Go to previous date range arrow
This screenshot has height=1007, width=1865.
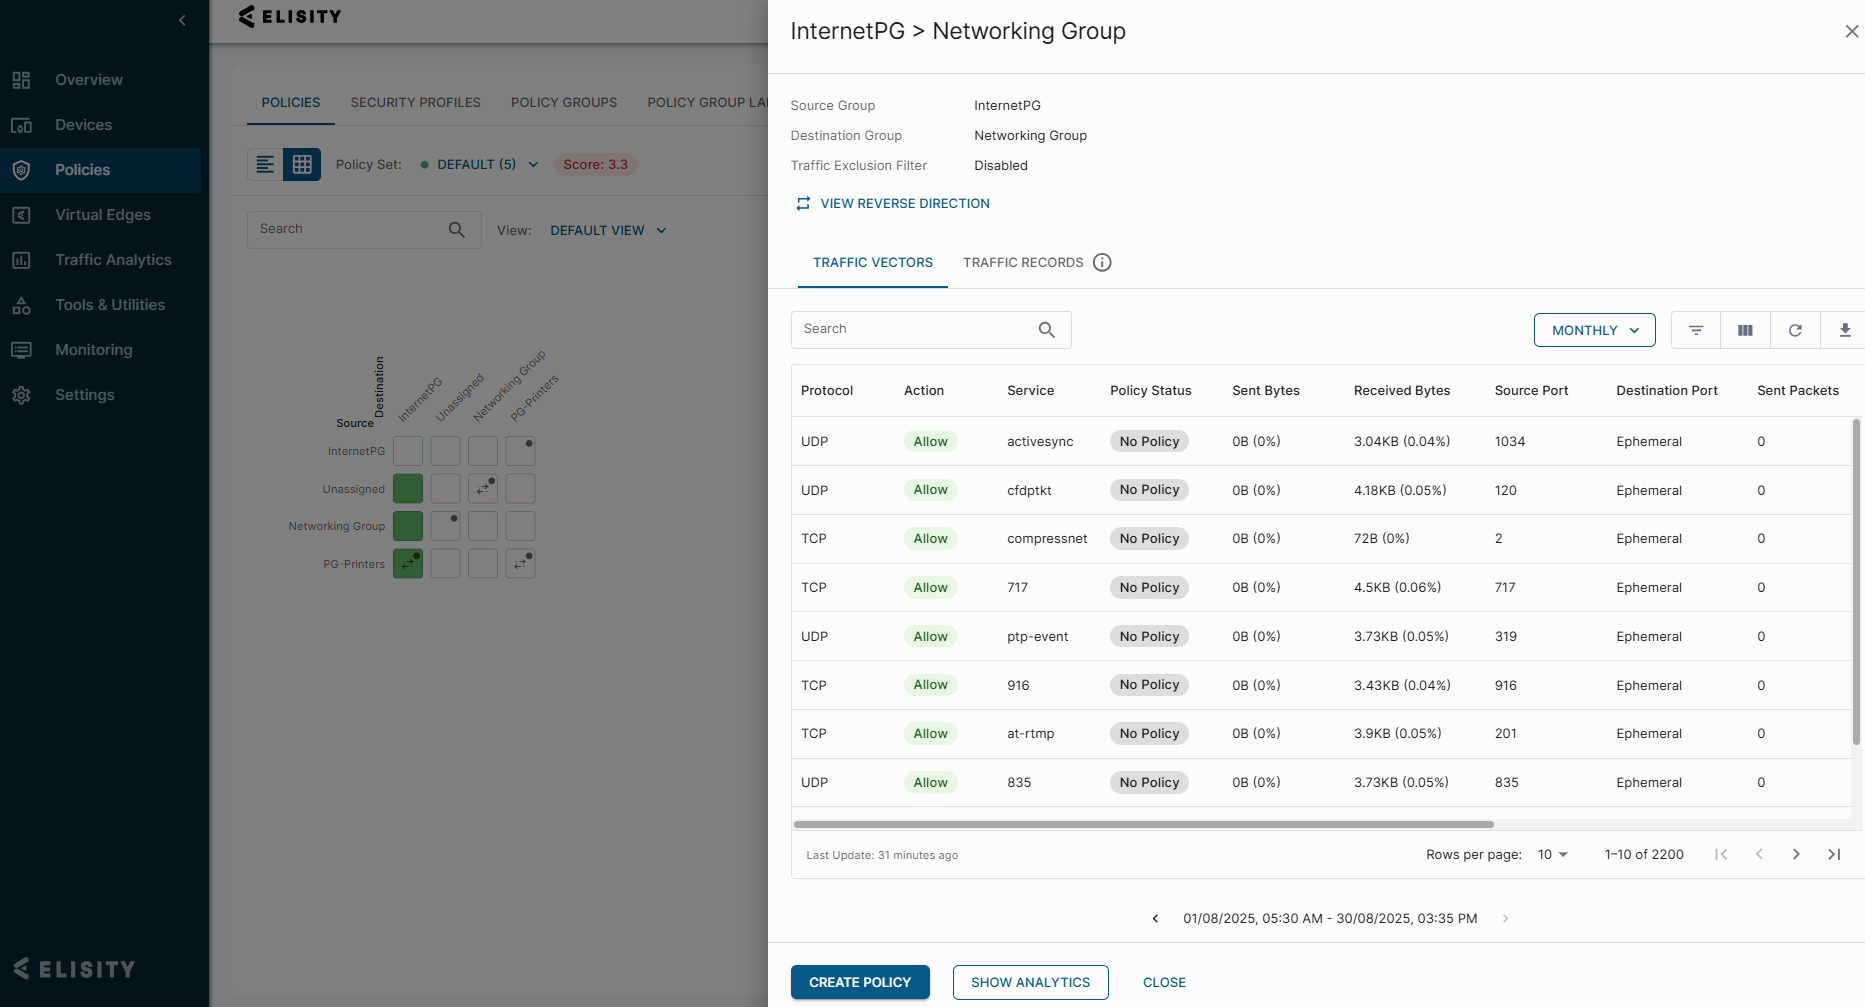1155,918
